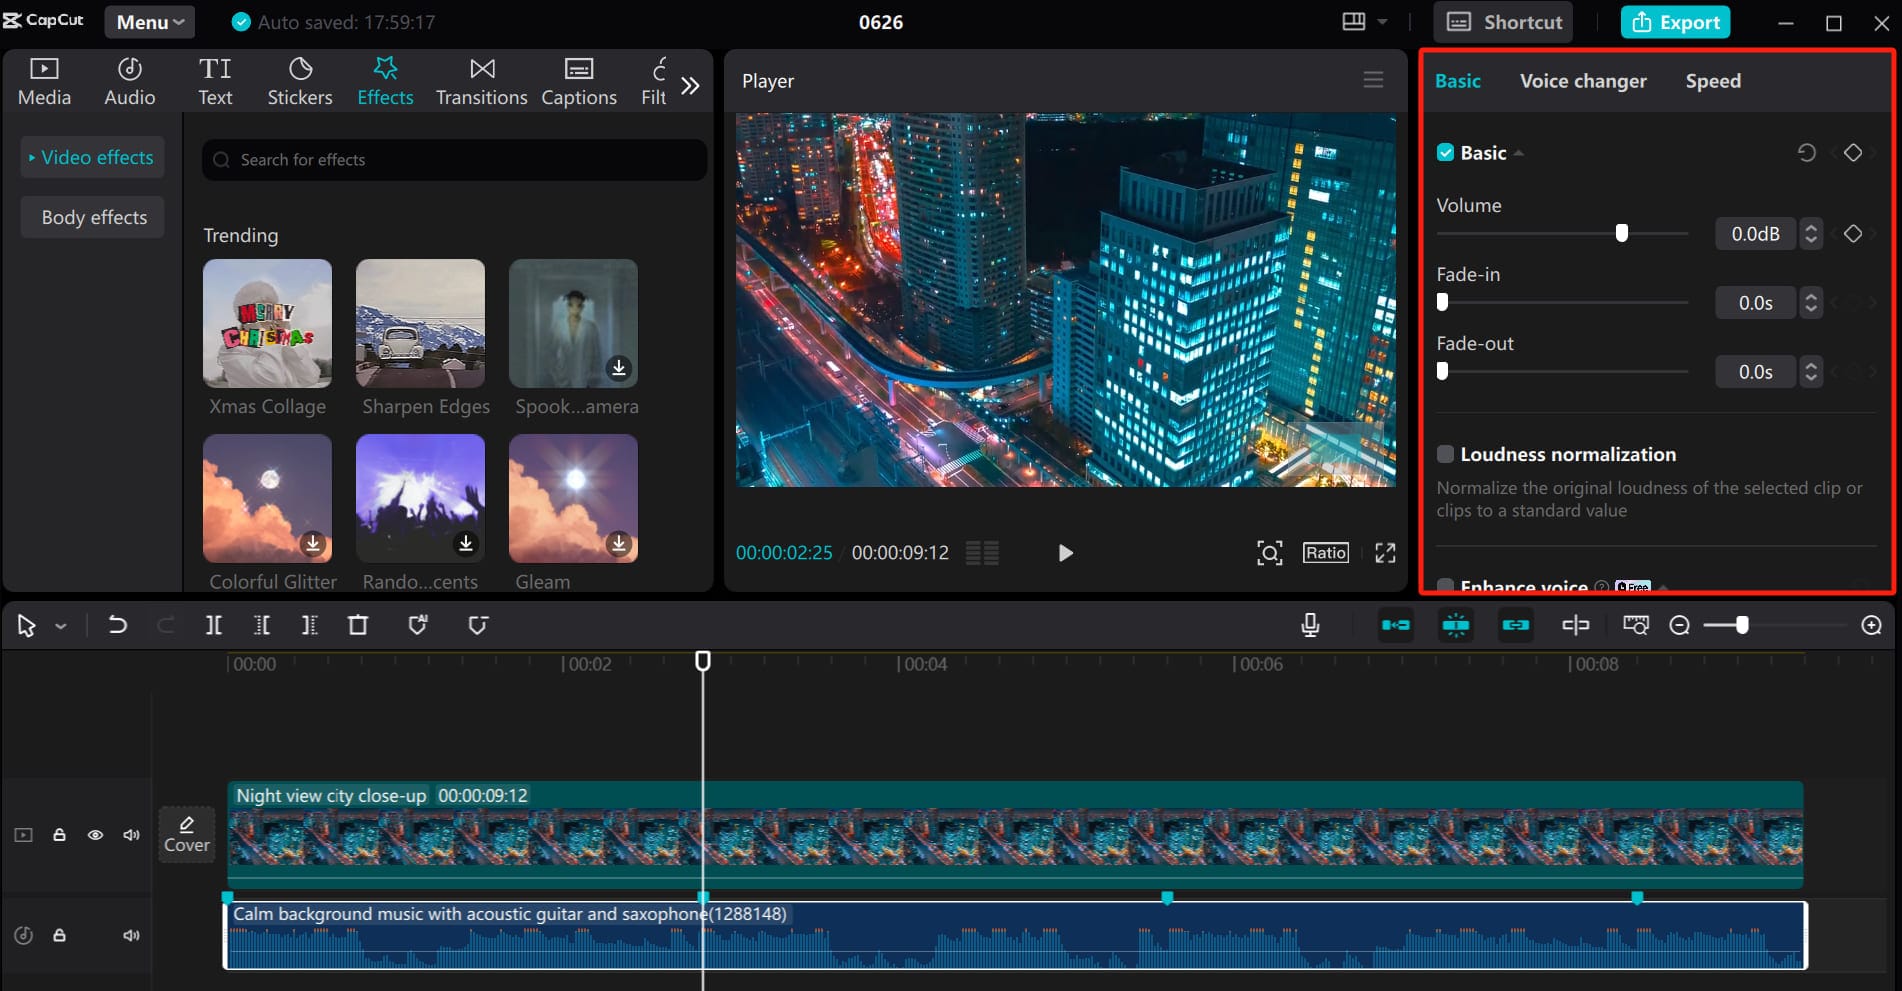
Task: Click the microphone record voiceover icon
Action: coord(1310,625)
